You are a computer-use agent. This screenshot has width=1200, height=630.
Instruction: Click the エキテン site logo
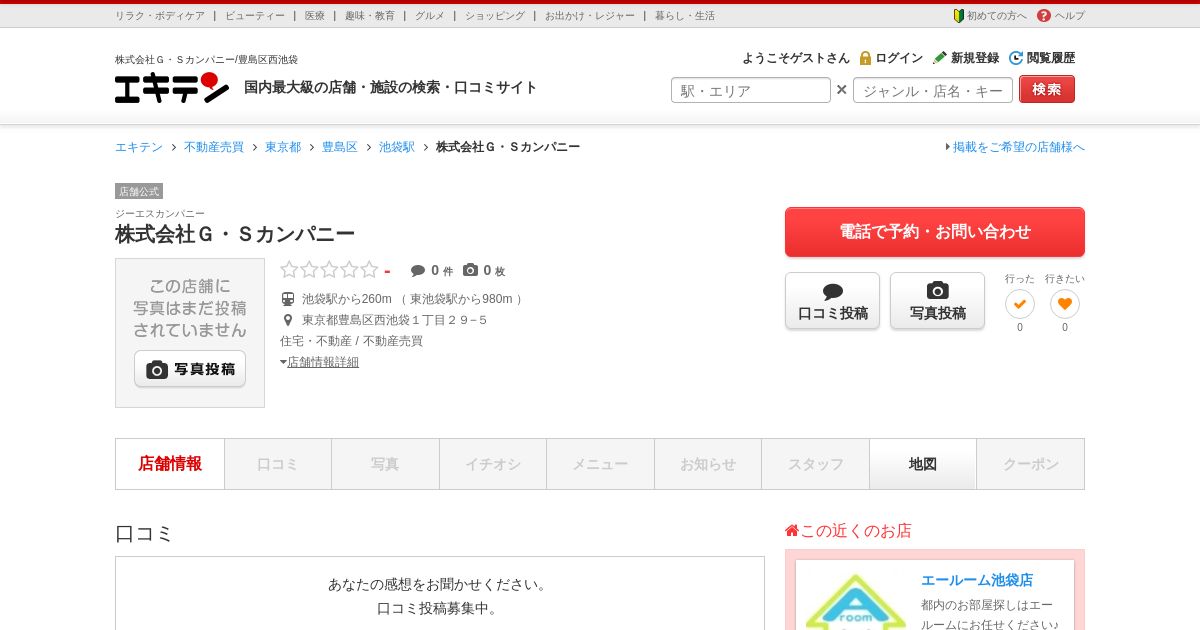pyautogui.click(x=172, y=87)
